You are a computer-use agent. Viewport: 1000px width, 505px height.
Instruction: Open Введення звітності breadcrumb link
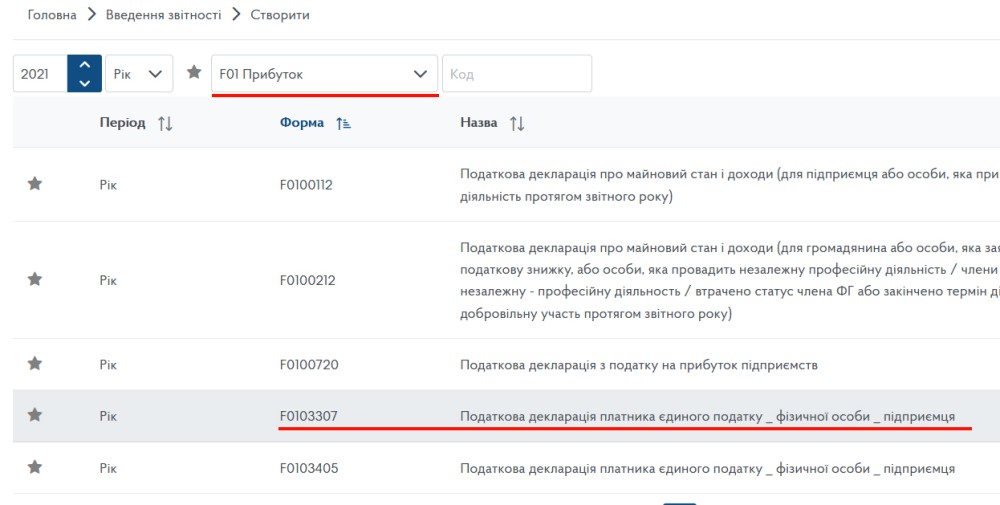[164, 15]
